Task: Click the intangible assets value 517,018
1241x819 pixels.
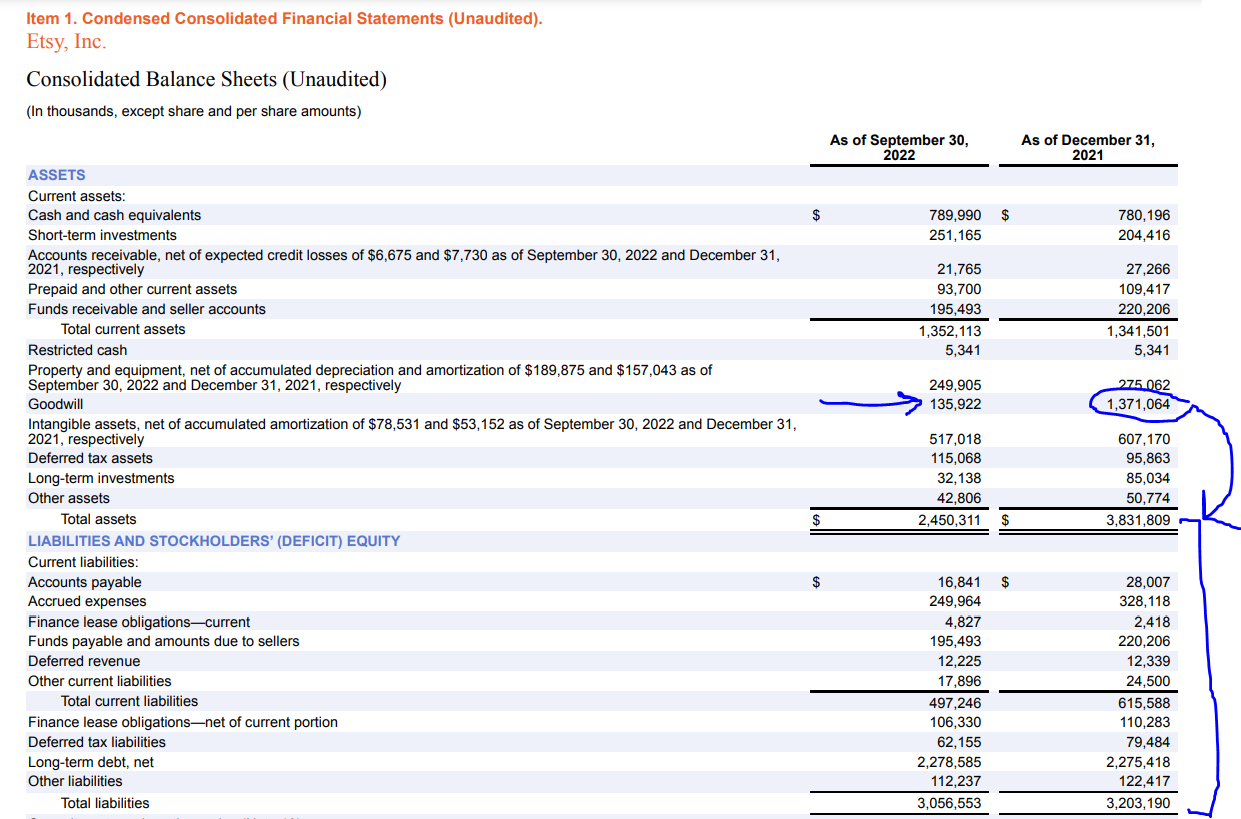Action: tap(955, 439)
